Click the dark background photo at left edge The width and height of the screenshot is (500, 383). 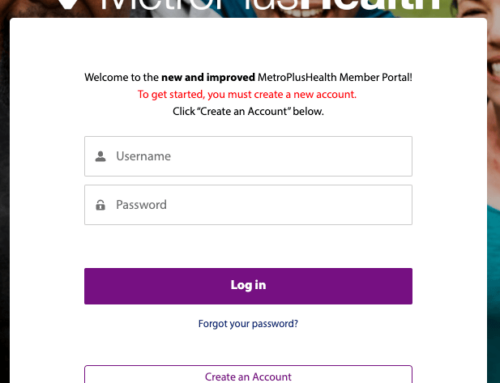point(5,200)
